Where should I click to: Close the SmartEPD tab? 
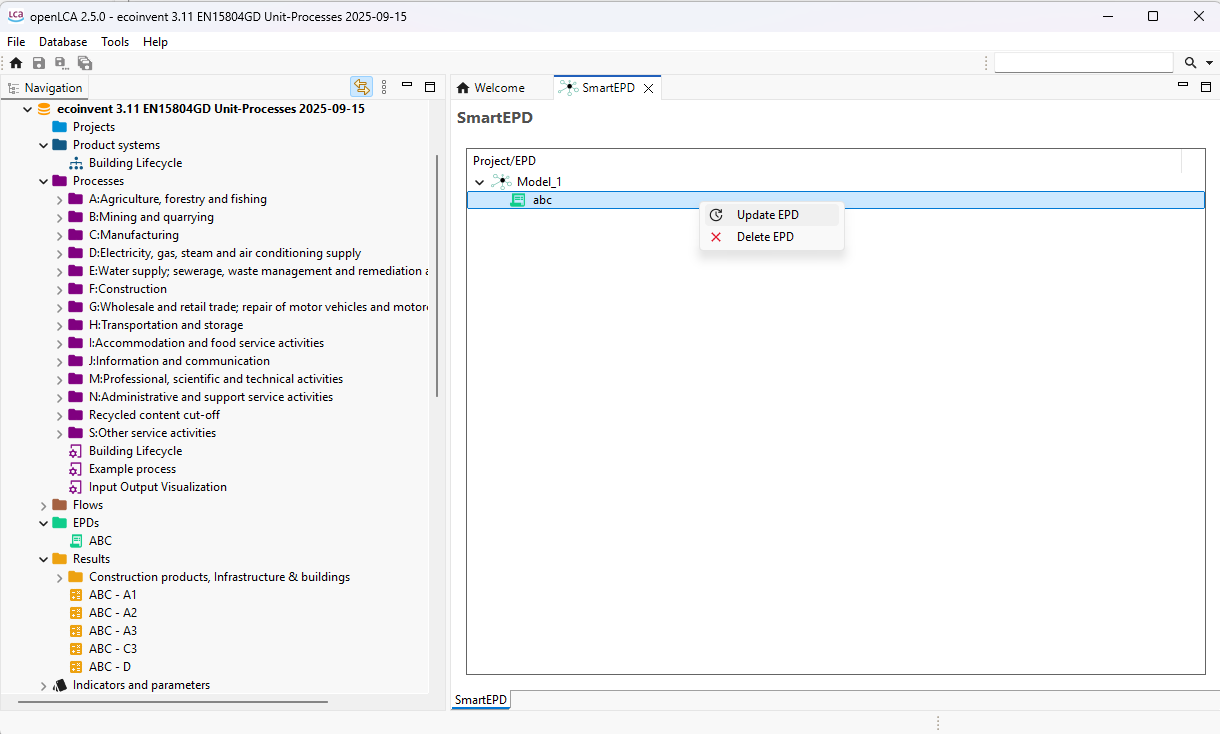[x=648, y=88]
